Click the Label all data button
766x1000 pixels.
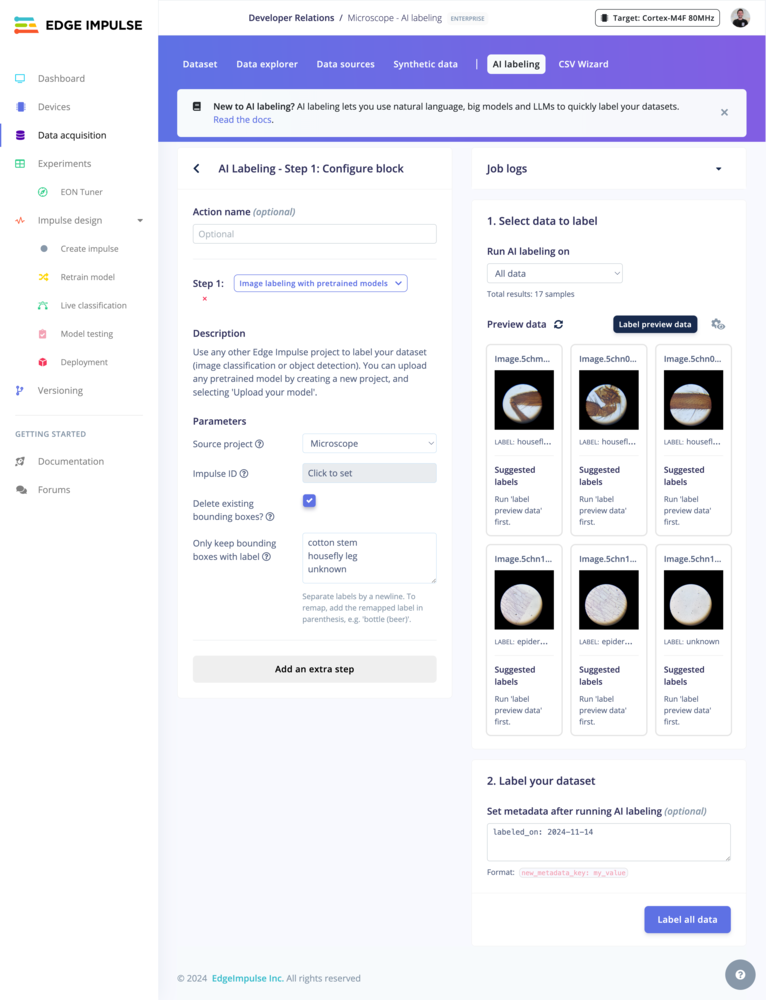pos(688,920)
